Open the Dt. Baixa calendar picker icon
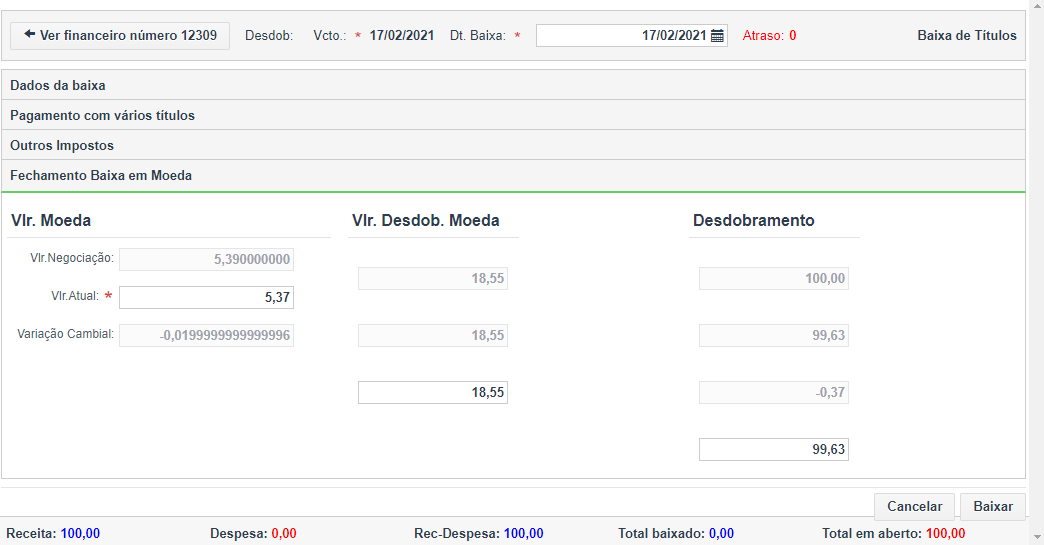Viewport: 1044px width, 545px height. tap(717, 36)
